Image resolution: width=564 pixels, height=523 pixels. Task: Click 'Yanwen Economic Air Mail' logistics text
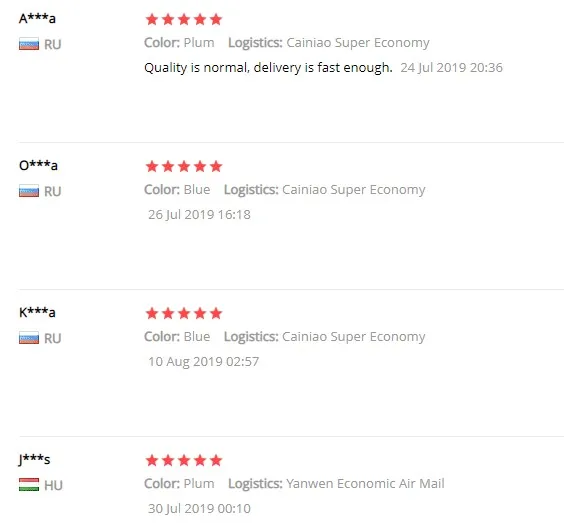click(365, 483)
